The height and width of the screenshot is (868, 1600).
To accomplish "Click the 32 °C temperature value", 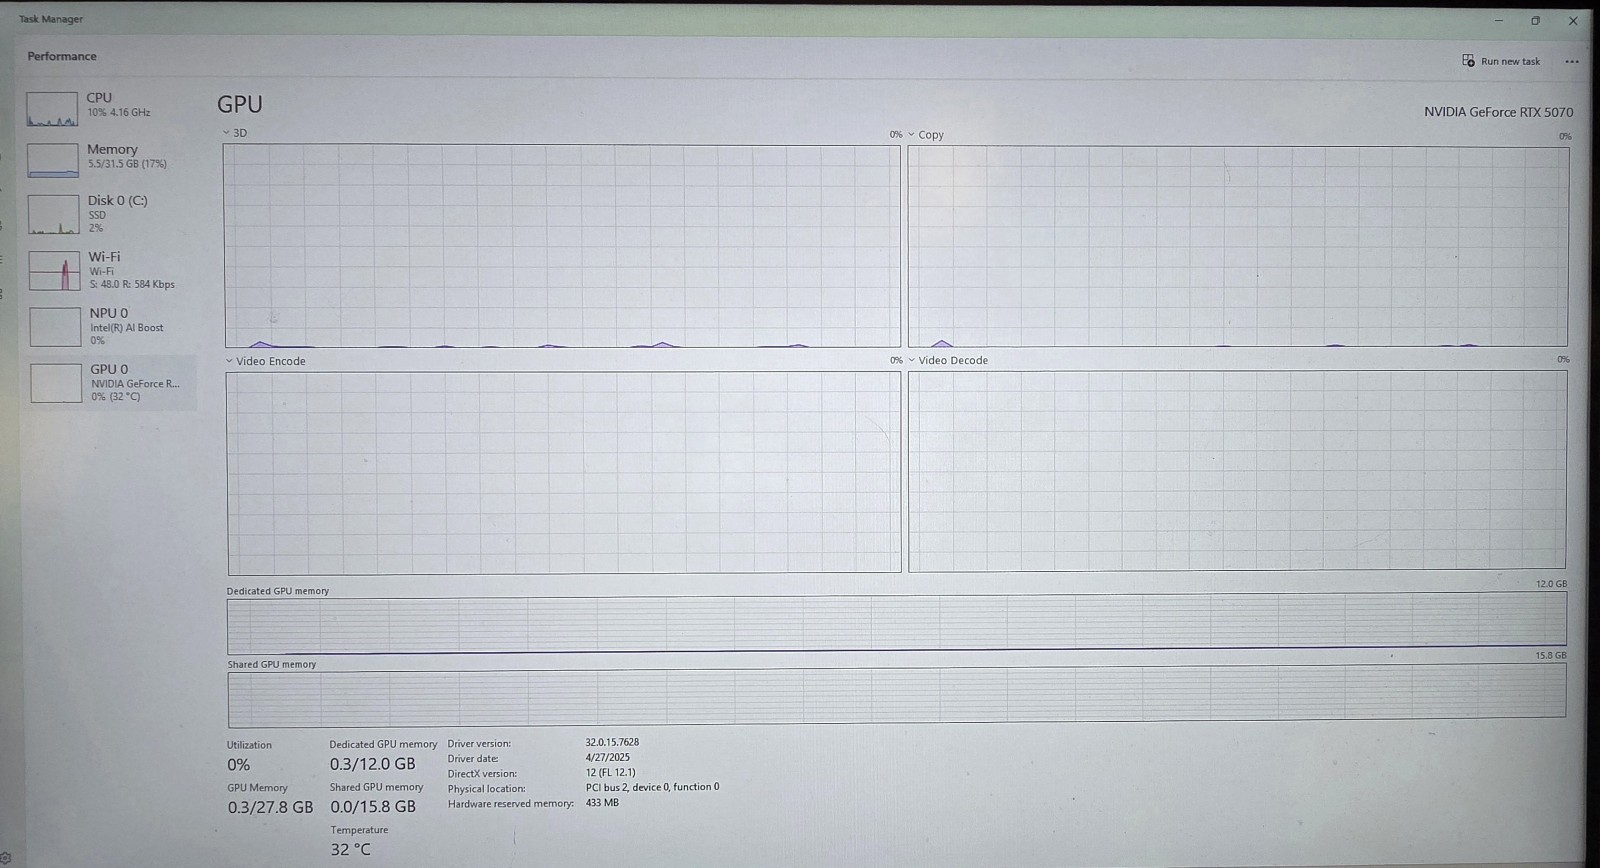I will (351, 849).
